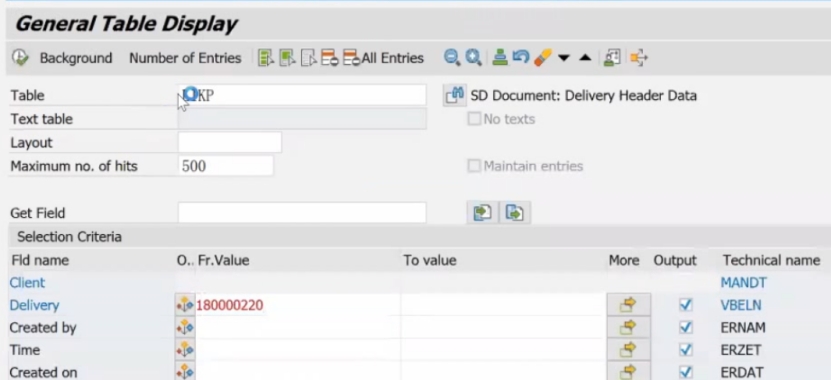Click Maximum no. of hits field
The height and width of the screenshot is (380, 831).
[226, 166]
